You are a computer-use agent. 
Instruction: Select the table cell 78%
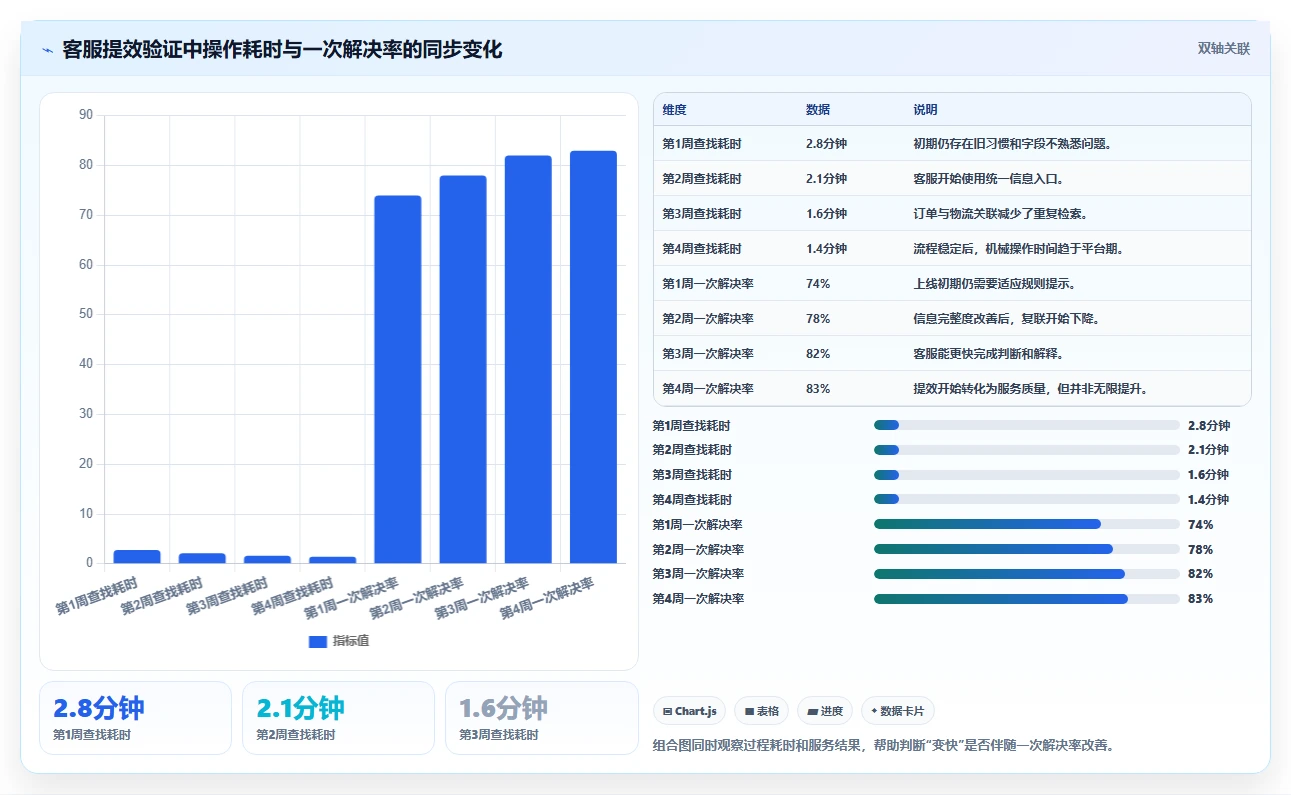coord(818,318)
